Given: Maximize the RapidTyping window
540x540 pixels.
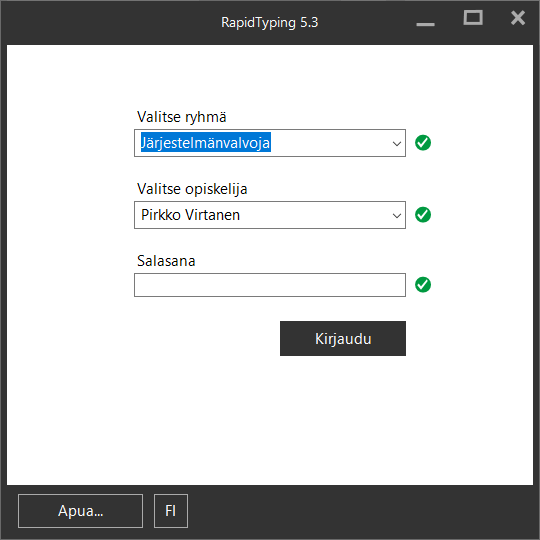Looking at the screenshot, I should tap(473, 18).
